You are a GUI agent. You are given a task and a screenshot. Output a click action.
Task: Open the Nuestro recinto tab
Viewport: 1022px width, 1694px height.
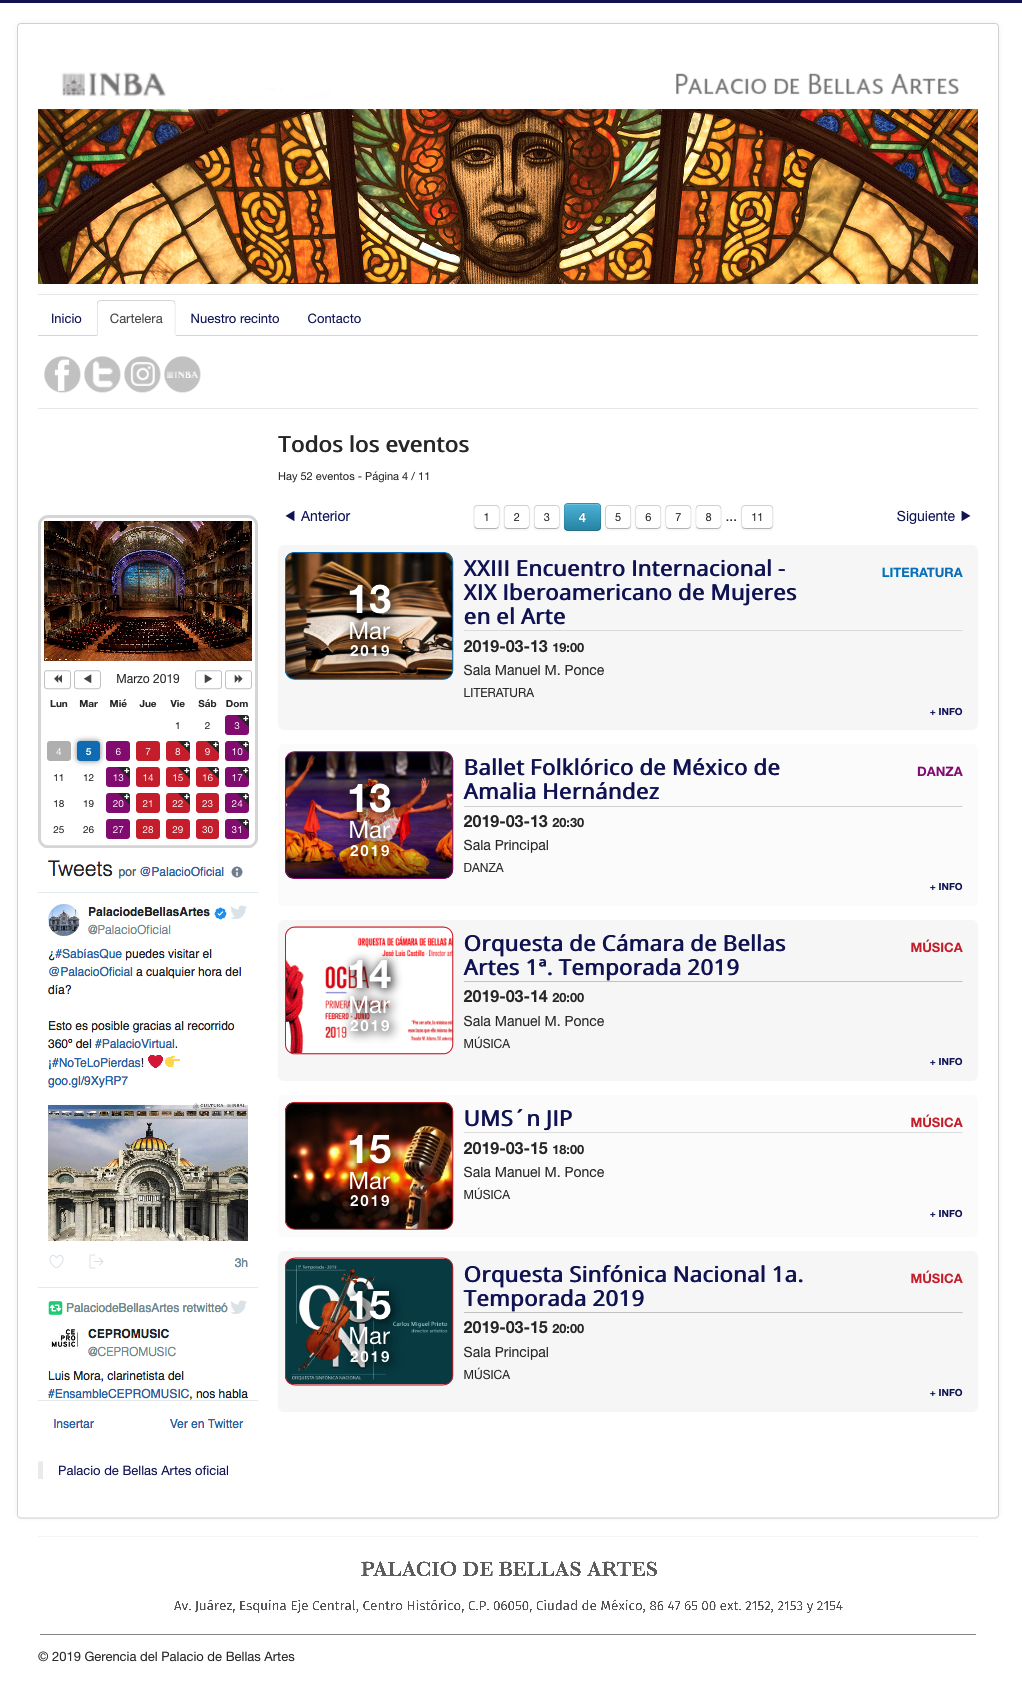pyautogui.click(x=235, y=319)
